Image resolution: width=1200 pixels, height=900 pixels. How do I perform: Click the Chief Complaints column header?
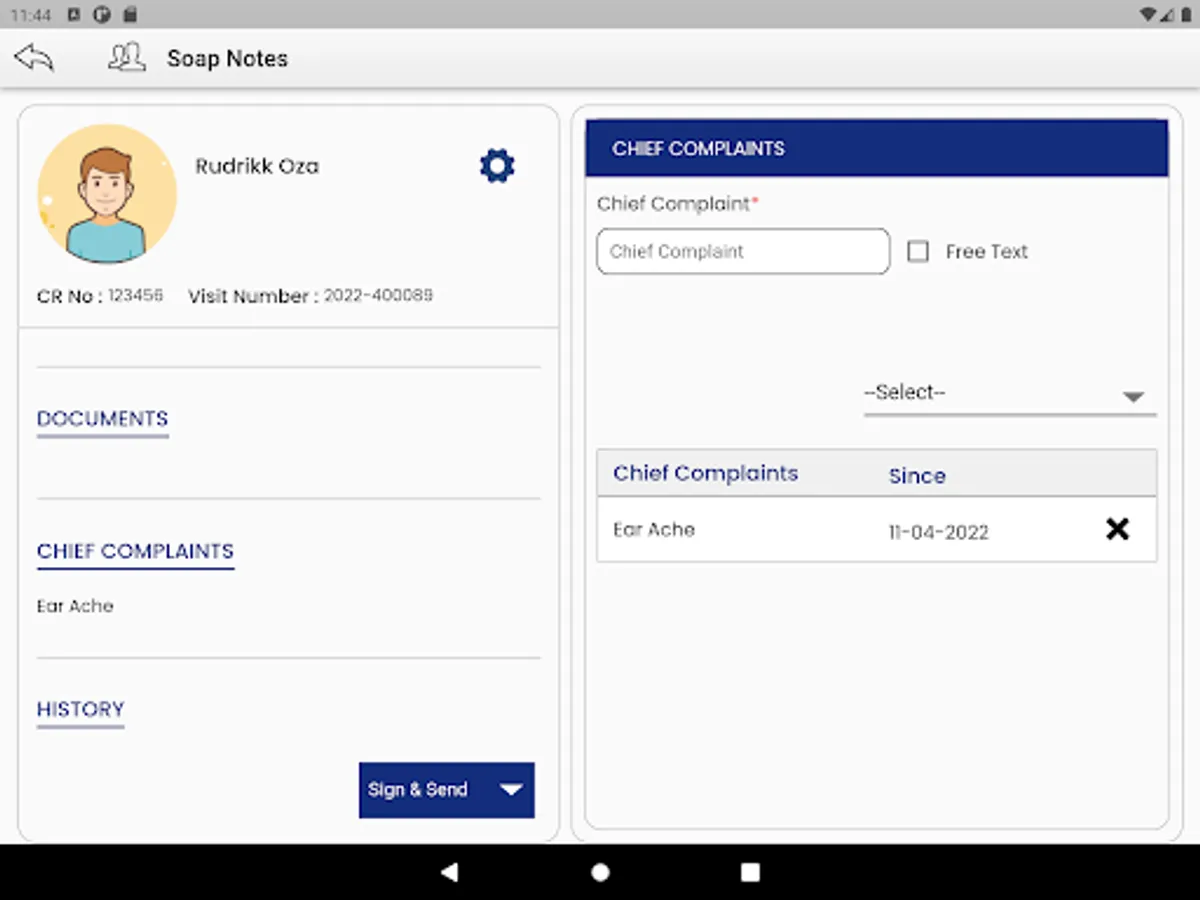pyautogui.click(x=705, y=473)
